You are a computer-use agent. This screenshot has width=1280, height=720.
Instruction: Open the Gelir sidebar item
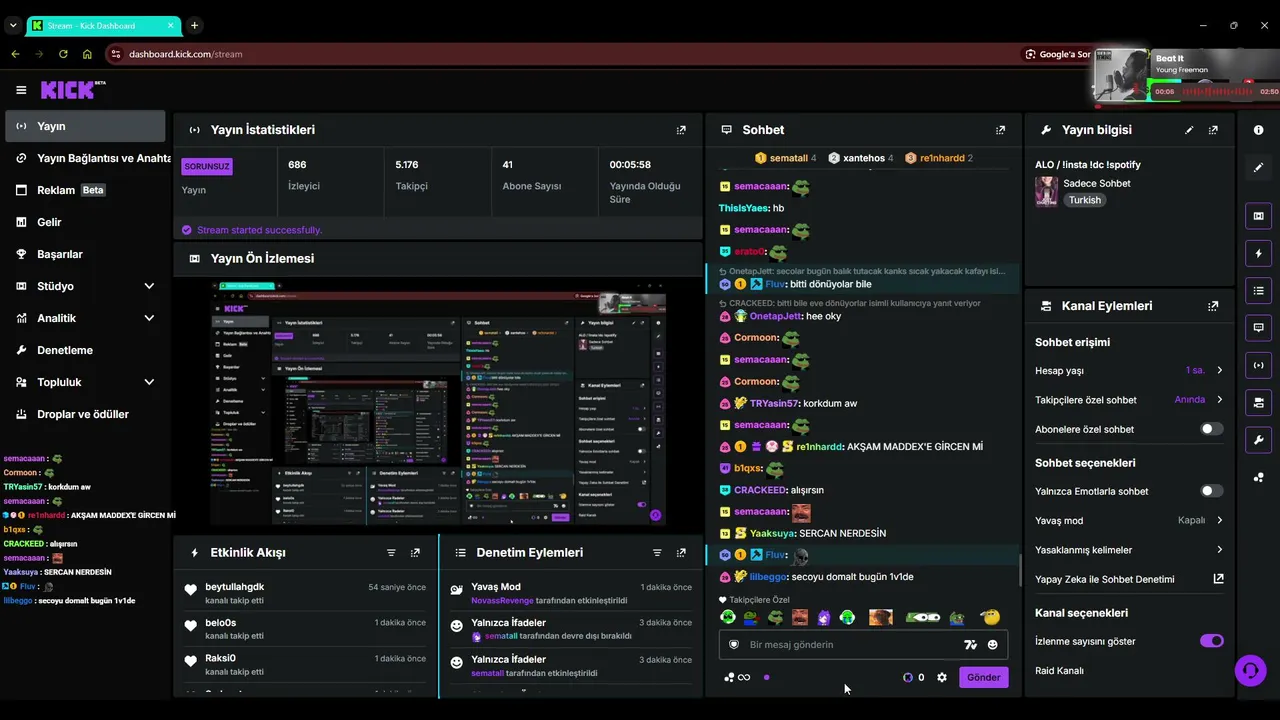(85, 222)
